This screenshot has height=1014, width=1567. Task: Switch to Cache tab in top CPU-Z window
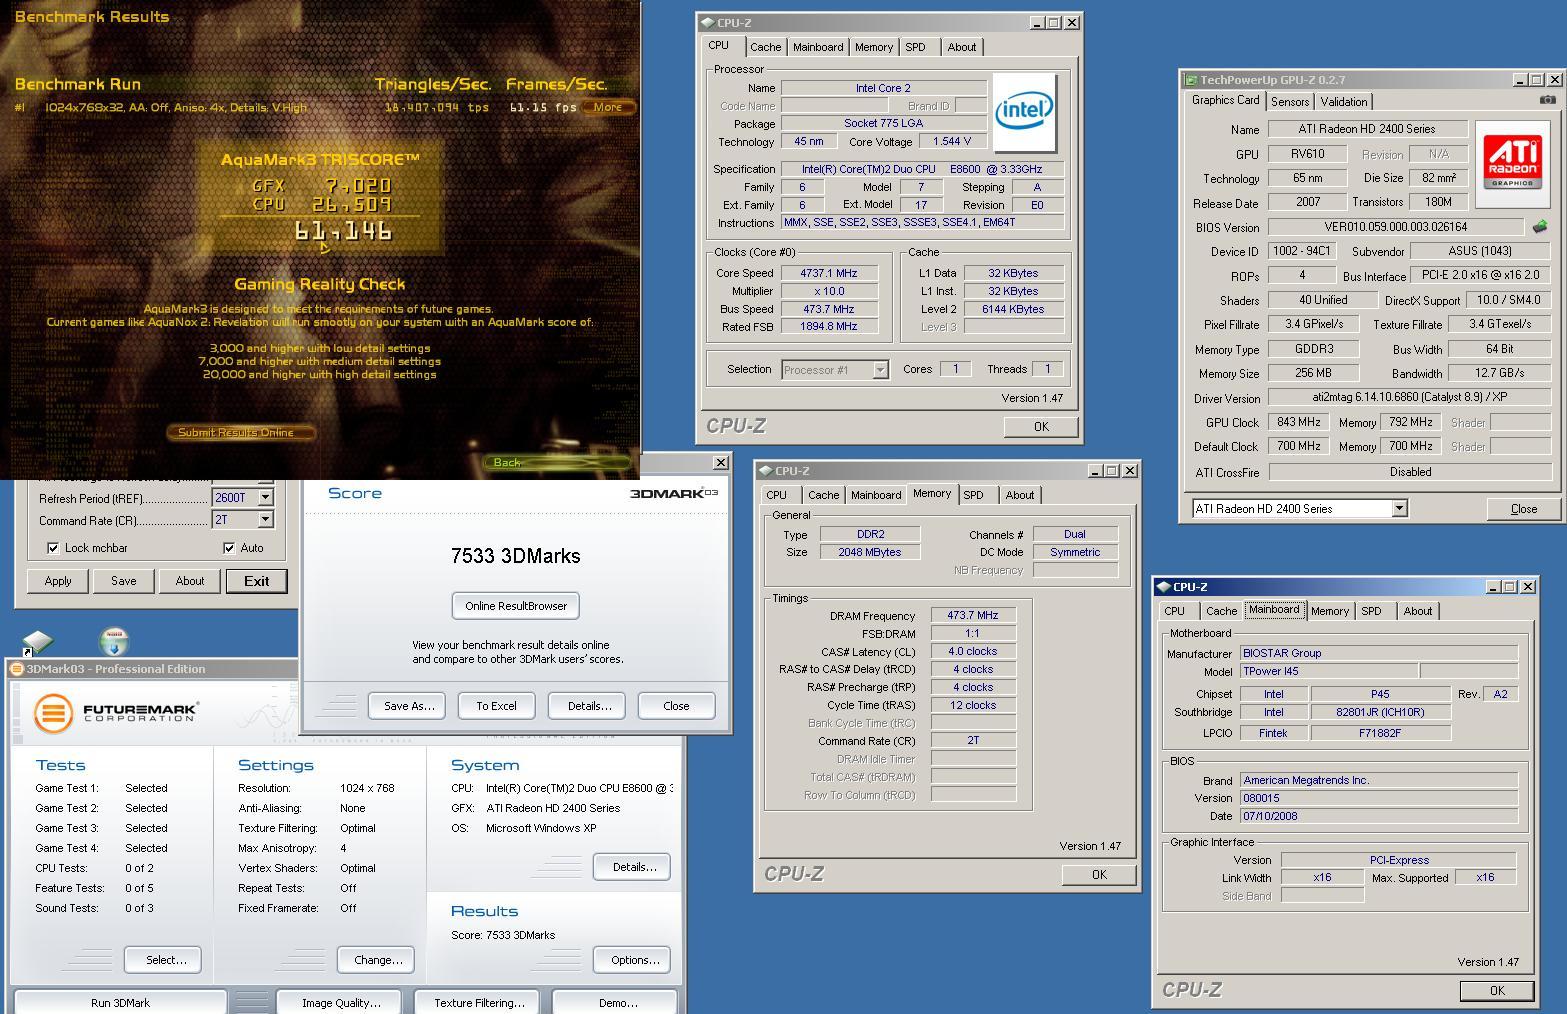(765, 47)
